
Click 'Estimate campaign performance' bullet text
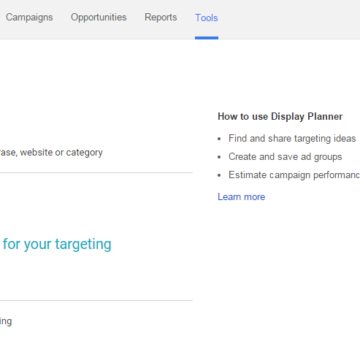pos(294,175)
